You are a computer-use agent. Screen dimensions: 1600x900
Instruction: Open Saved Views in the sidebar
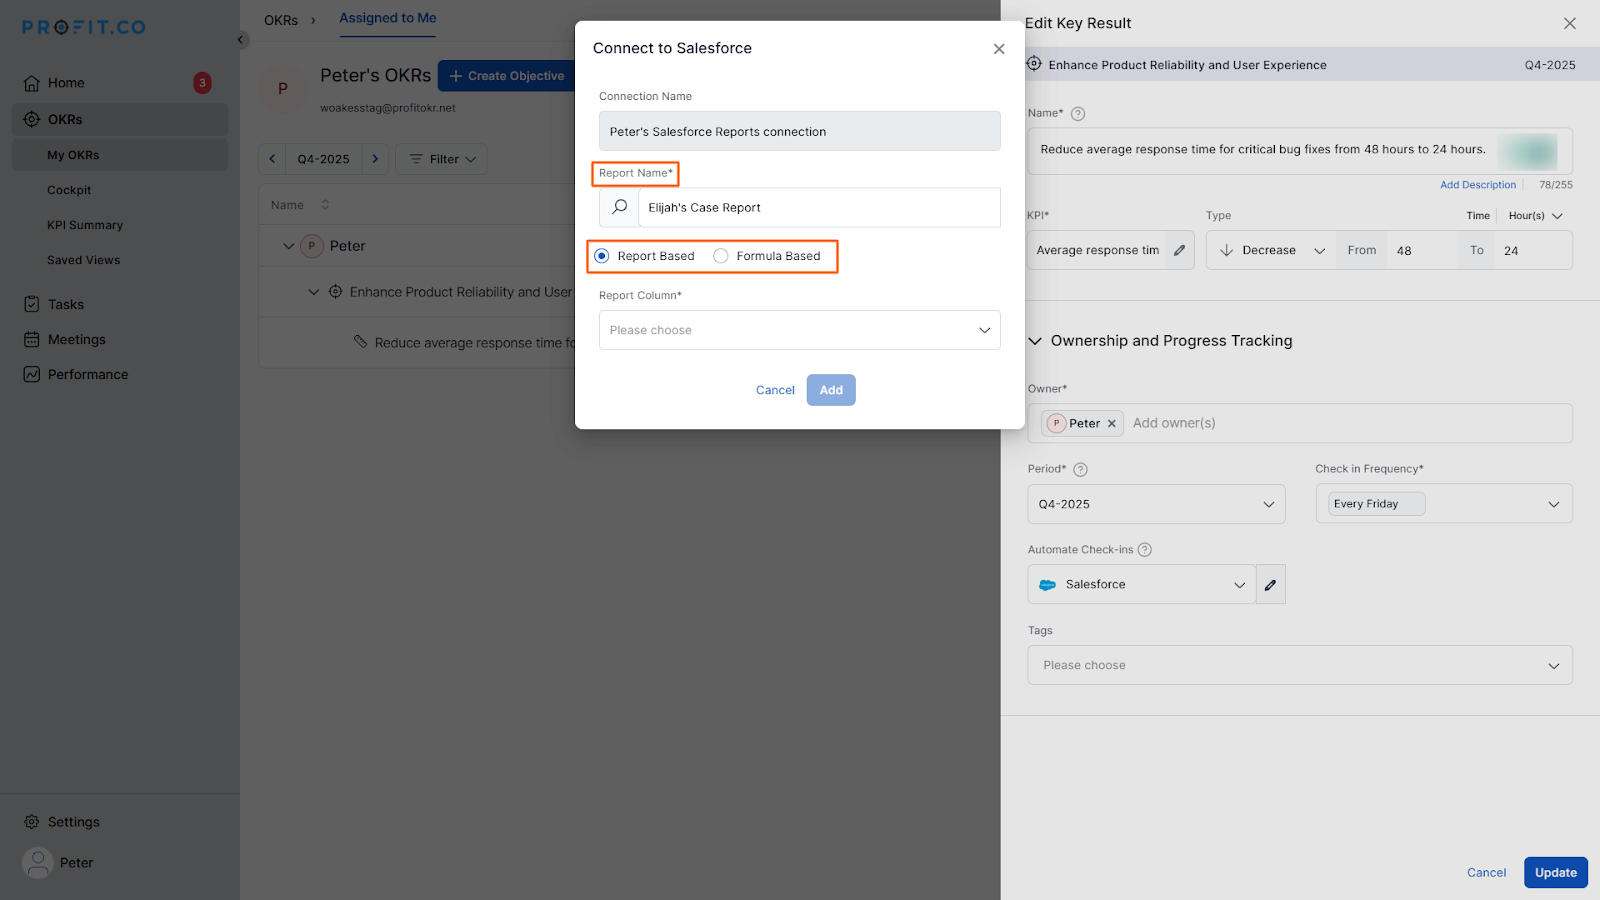coord(84,260)
